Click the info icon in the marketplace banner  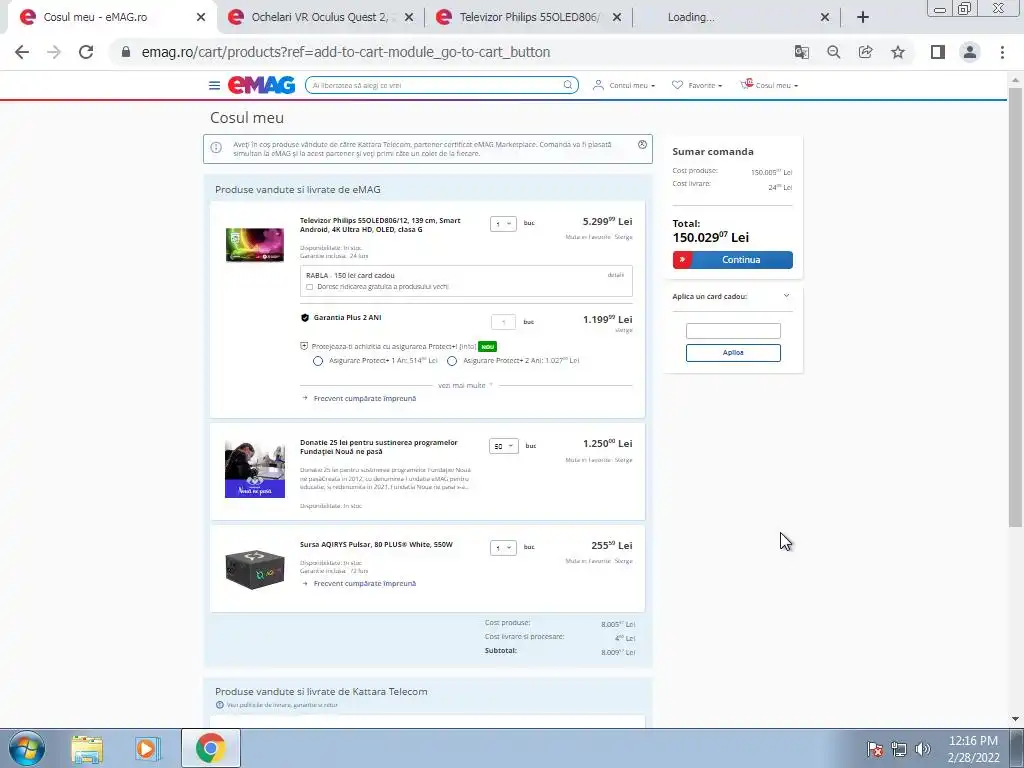click(x=216, y=148)
